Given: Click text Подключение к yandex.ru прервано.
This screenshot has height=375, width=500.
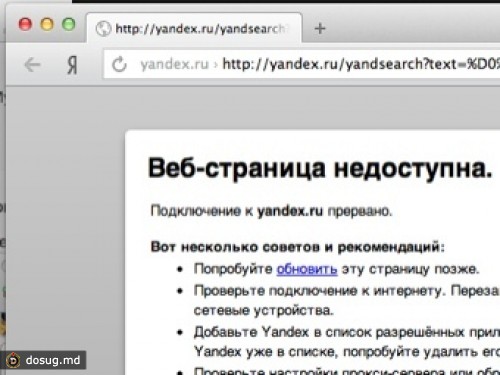Looking at the screenshot, I should tap(271, 211).
